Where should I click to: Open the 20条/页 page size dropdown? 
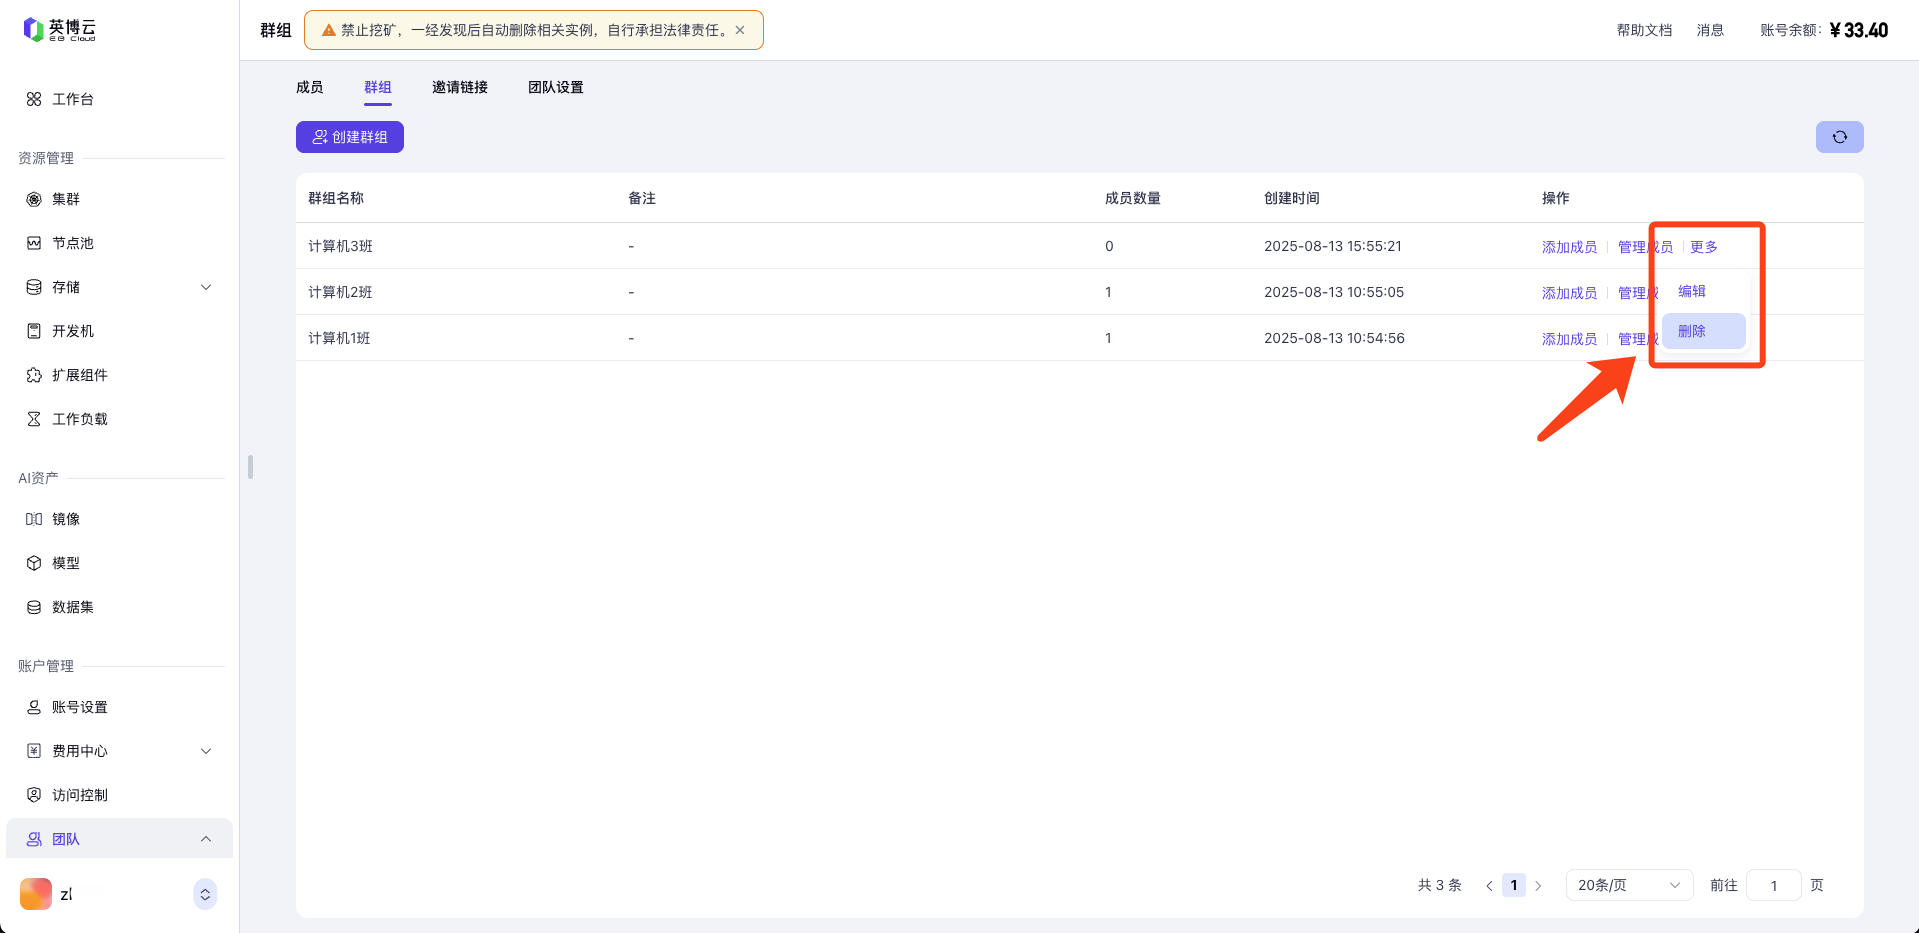[1628, 885]
